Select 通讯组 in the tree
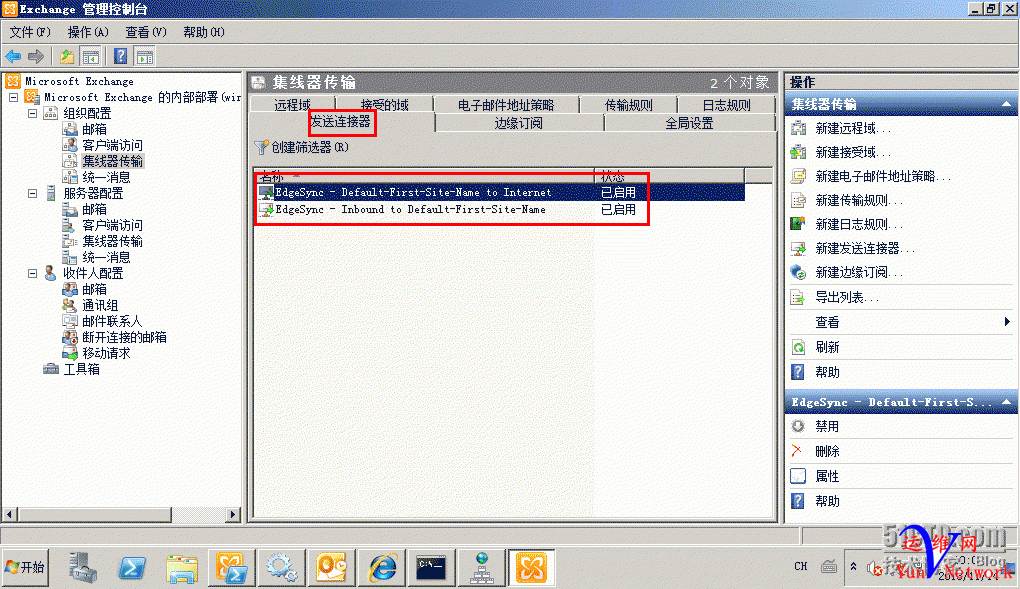The image size is (1020, 589). point(100,305)
